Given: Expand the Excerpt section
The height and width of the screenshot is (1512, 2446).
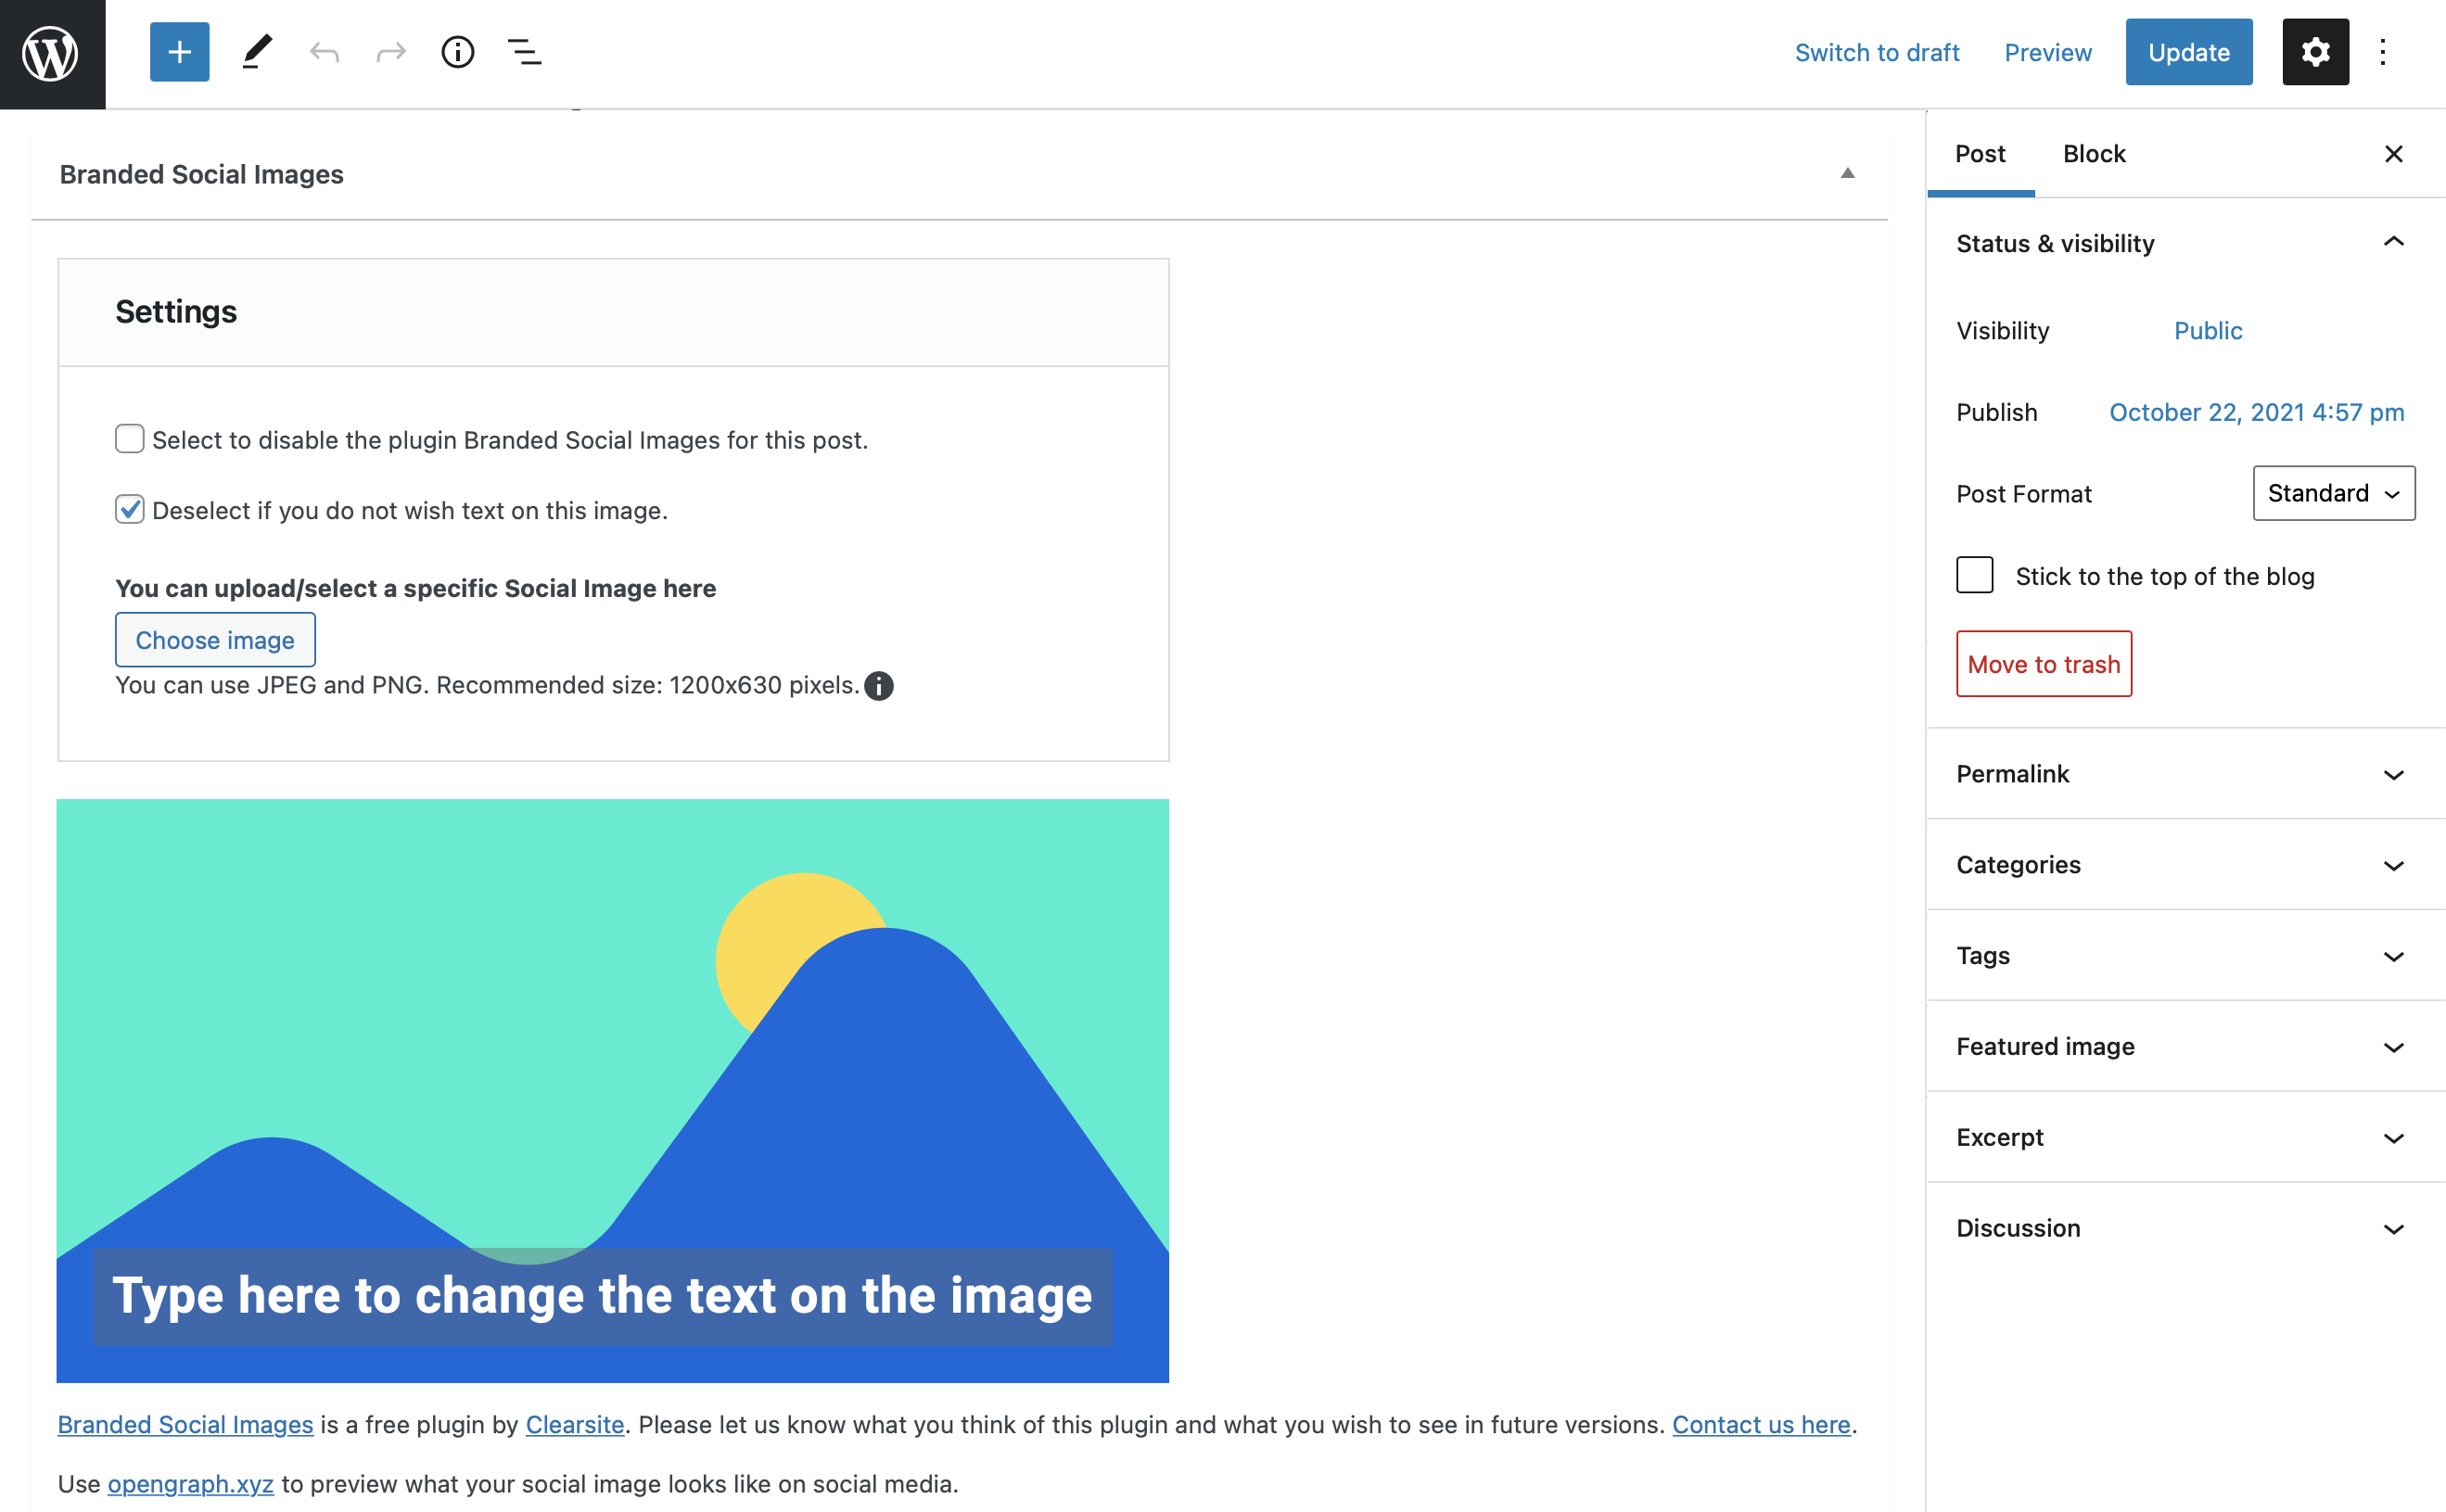Looking at the screenshot, I should pyautogui.click(x=2185, y=1138).
